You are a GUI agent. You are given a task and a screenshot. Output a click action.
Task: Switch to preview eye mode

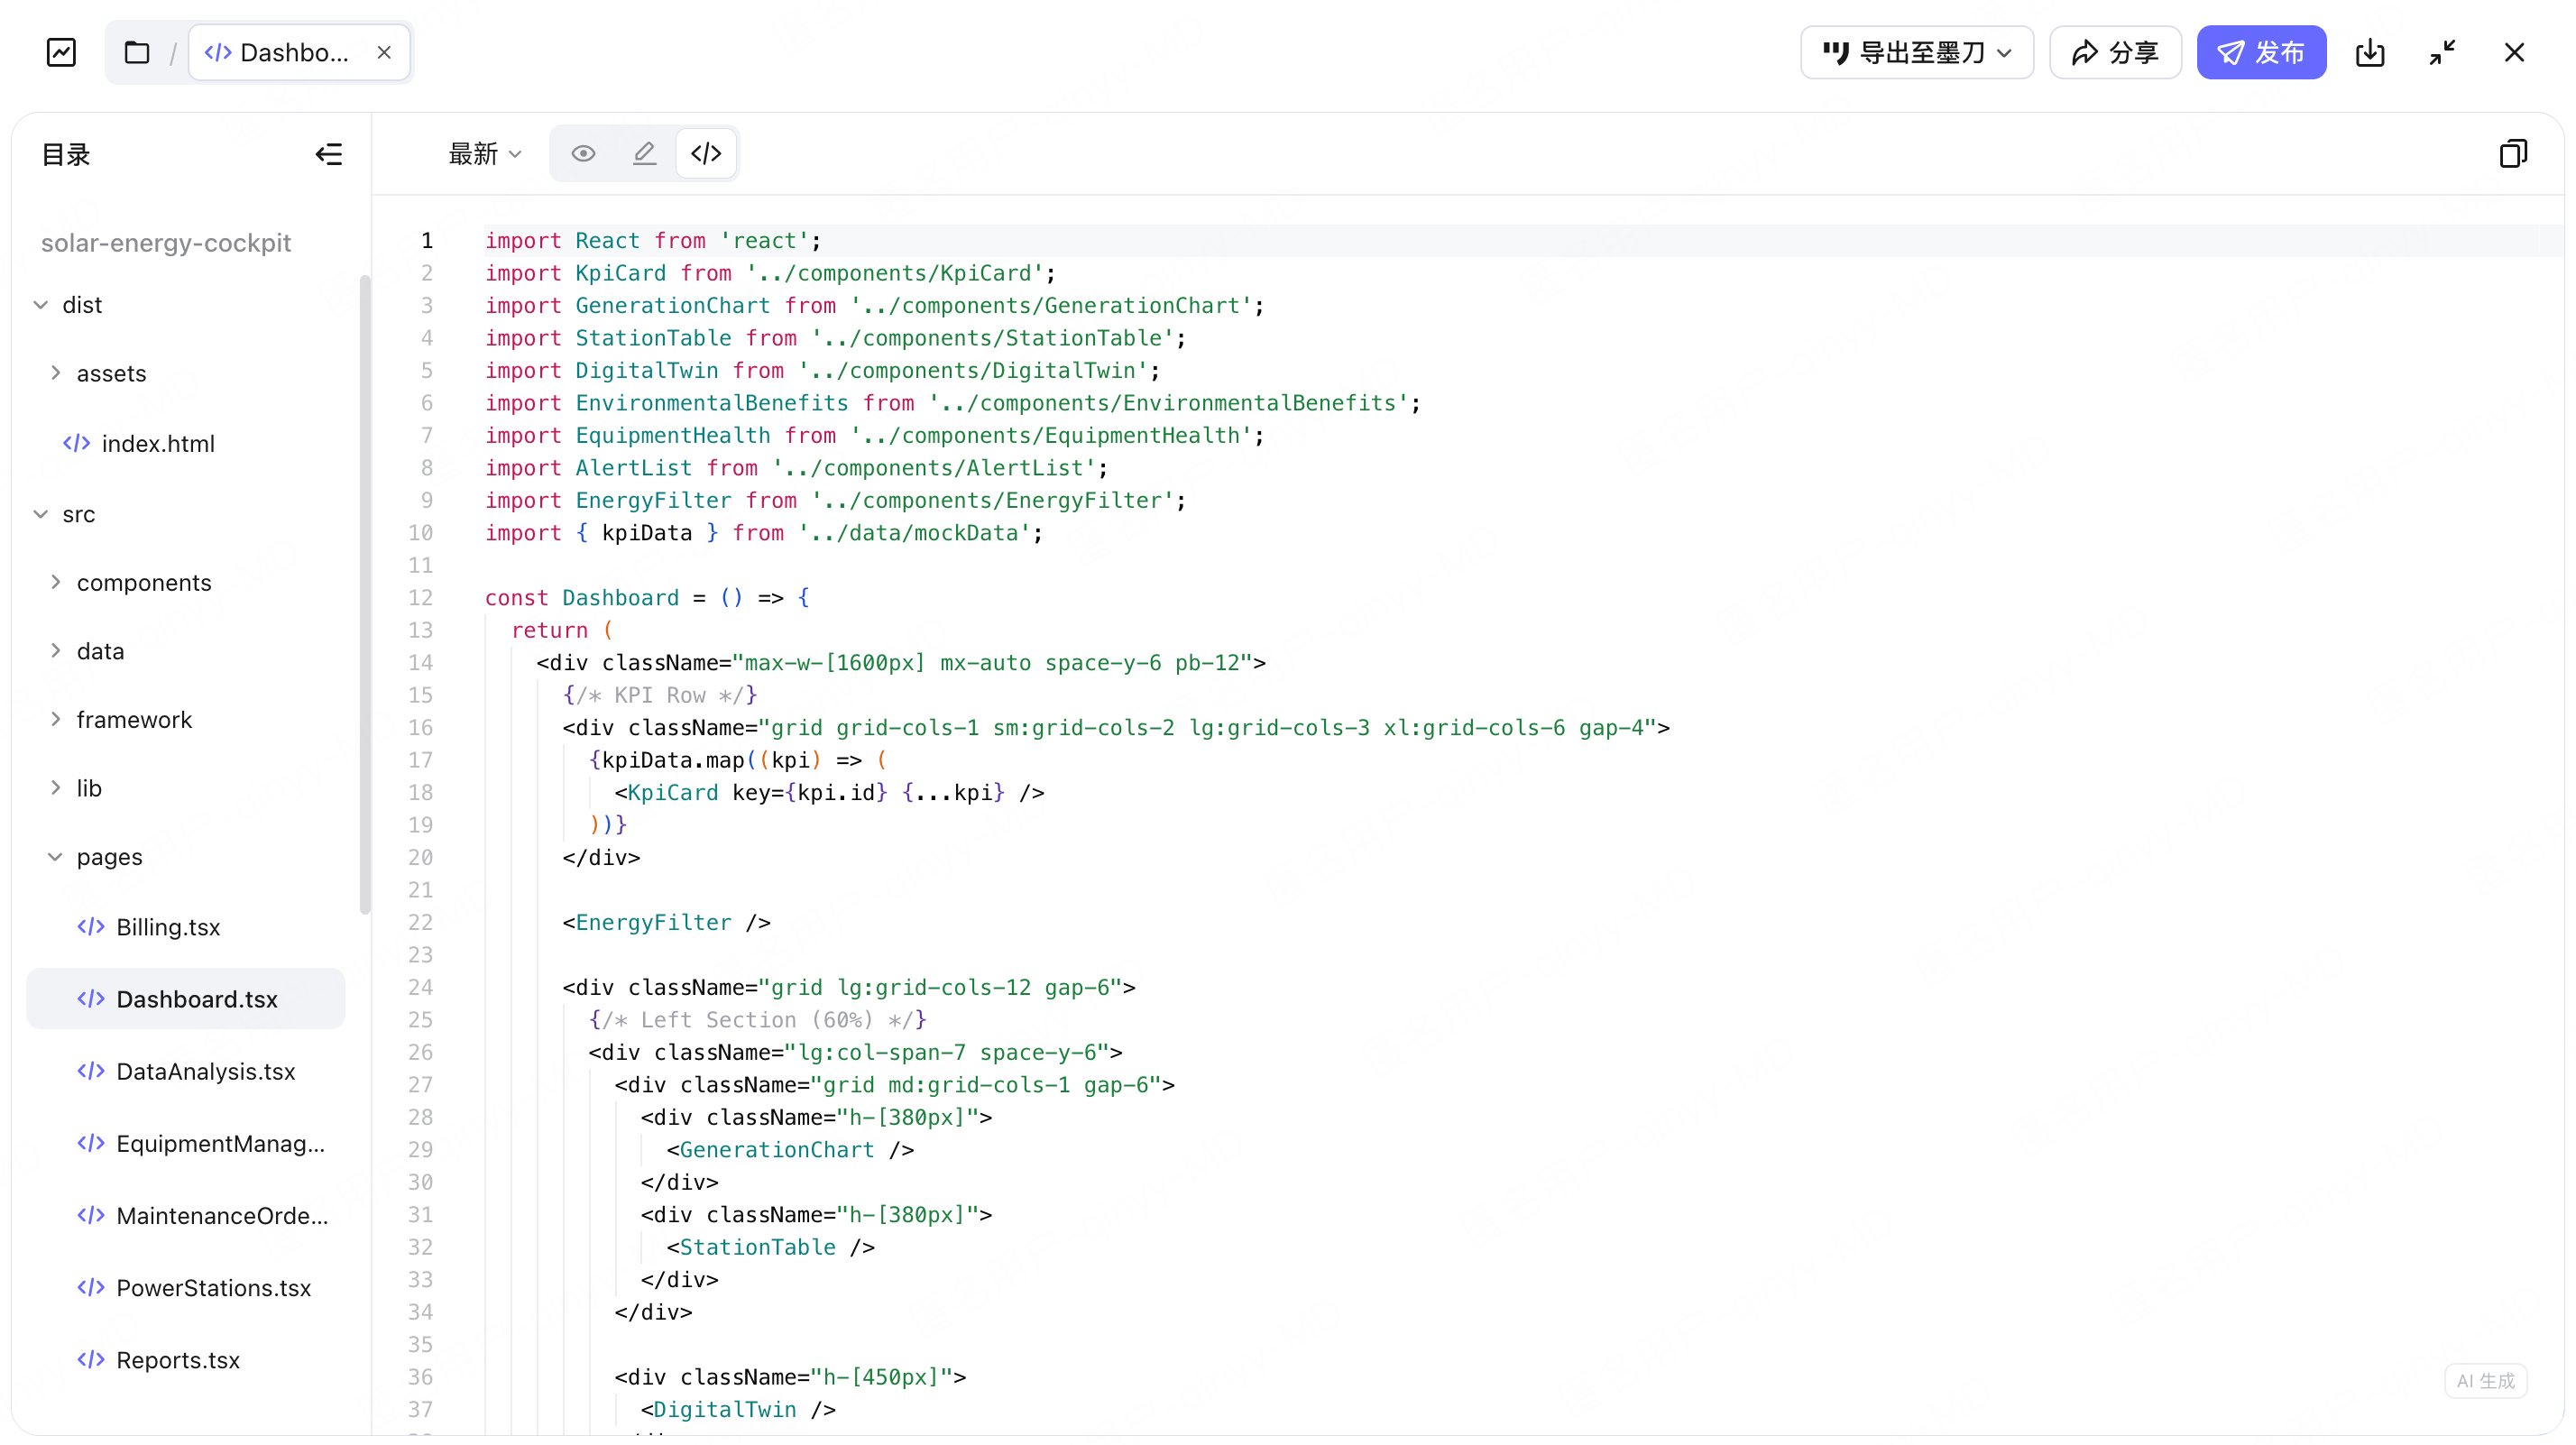pyautogui.click(x=583, y=153)
